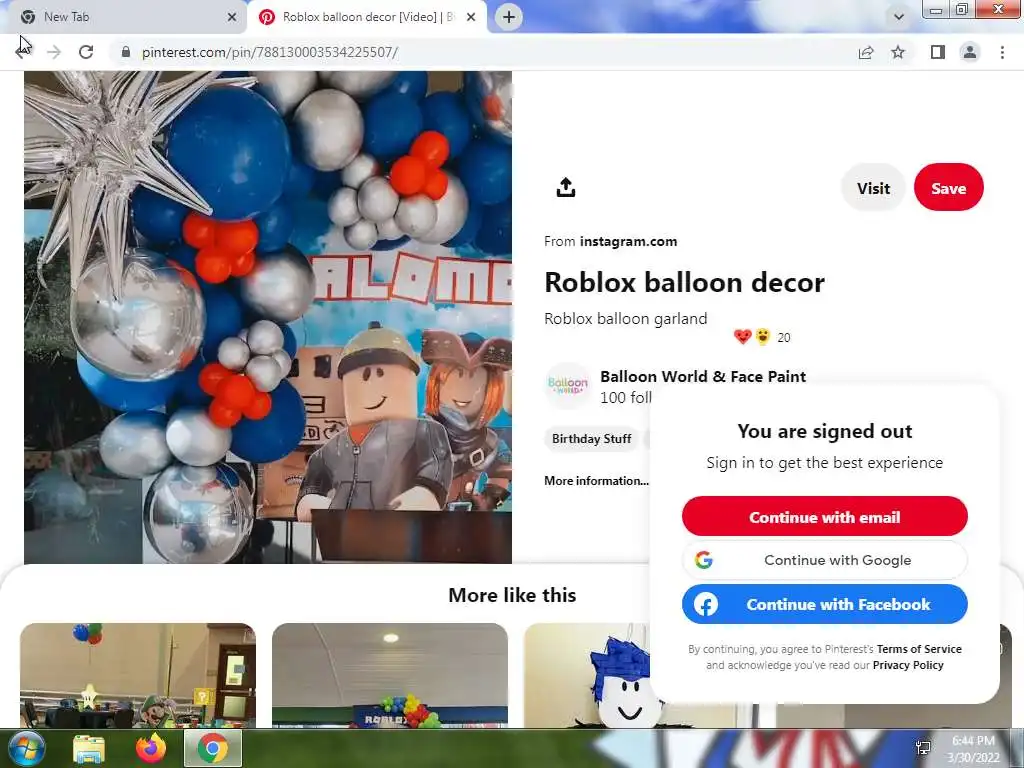Bookmark this page with star icon

pos(898,52)
